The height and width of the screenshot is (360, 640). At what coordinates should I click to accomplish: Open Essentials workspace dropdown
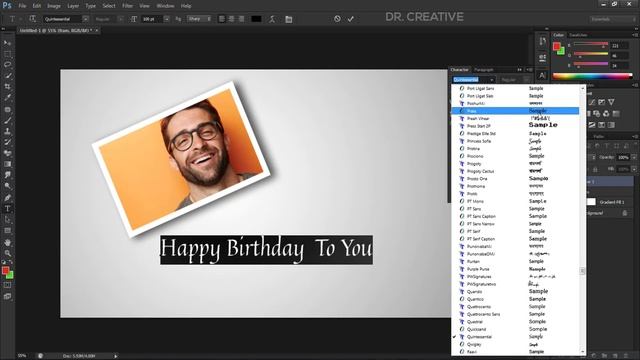(613, 19)
